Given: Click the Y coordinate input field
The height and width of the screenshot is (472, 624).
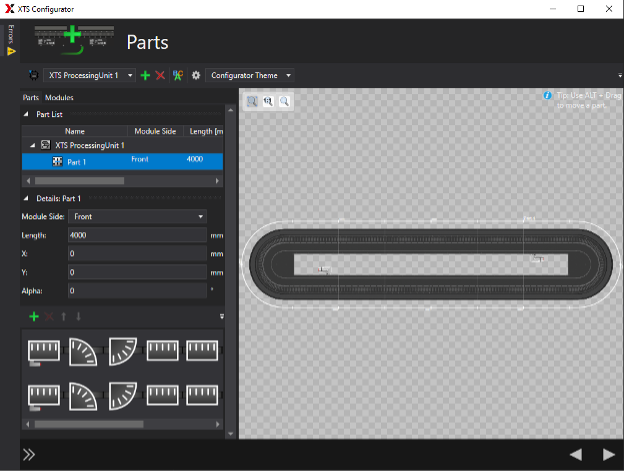Looking at the screenshot, I should point(137,272).
